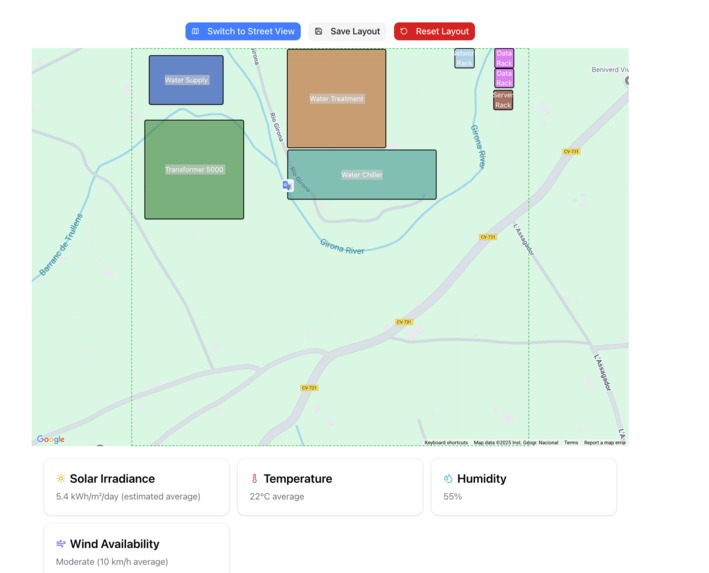This screenshot has width=709, height=573.
Task: Click the Temperature thermometer icon
Action: click(x=254, y=478)
